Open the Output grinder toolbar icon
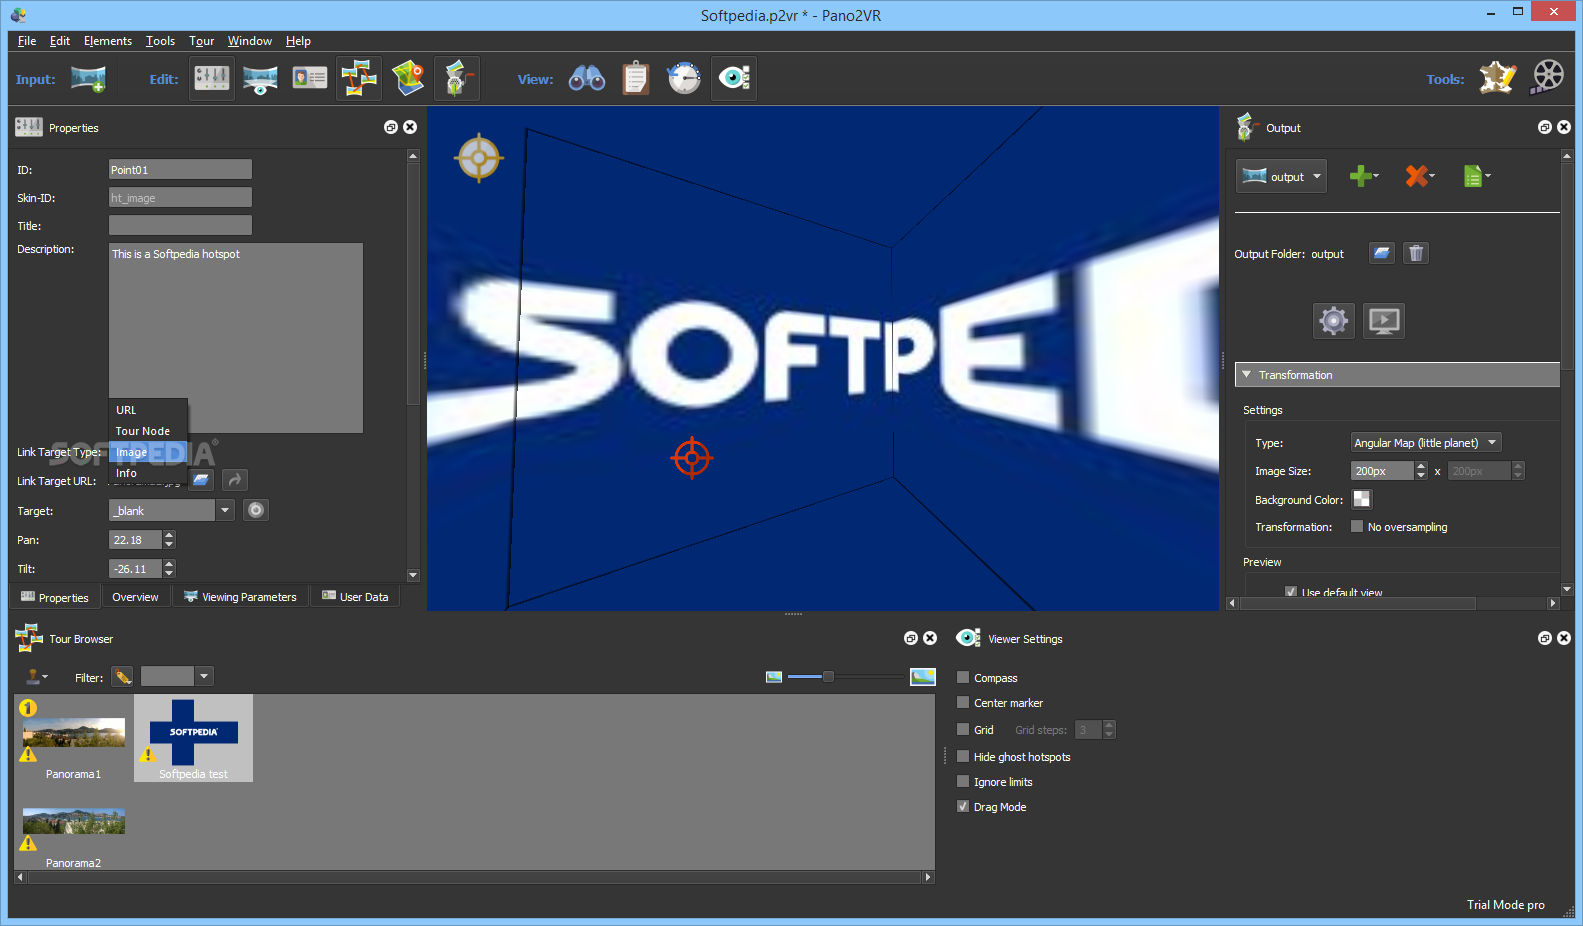Screen dimensions: 1583x926 [x=457, y=78]
